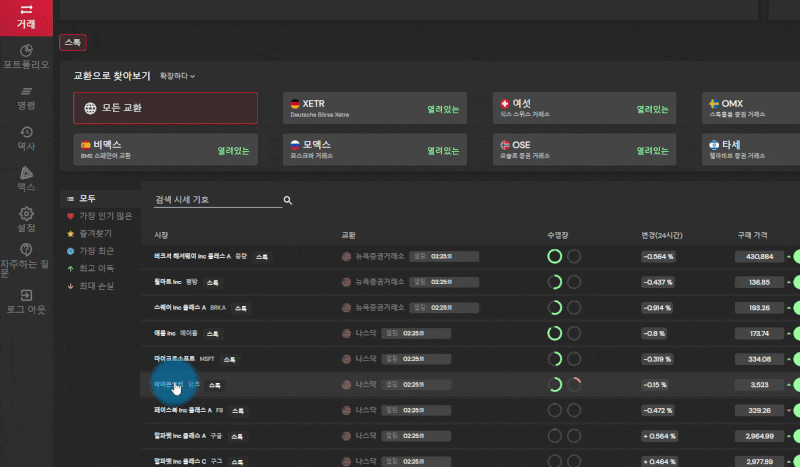
Task: Click the 시장 column header
Action: [161, 235]
